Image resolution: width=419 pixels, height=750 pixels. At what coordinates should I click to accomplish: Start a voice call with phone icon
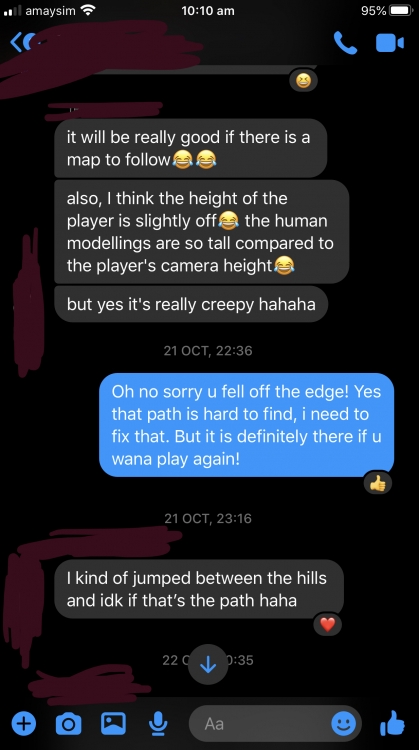345,43
